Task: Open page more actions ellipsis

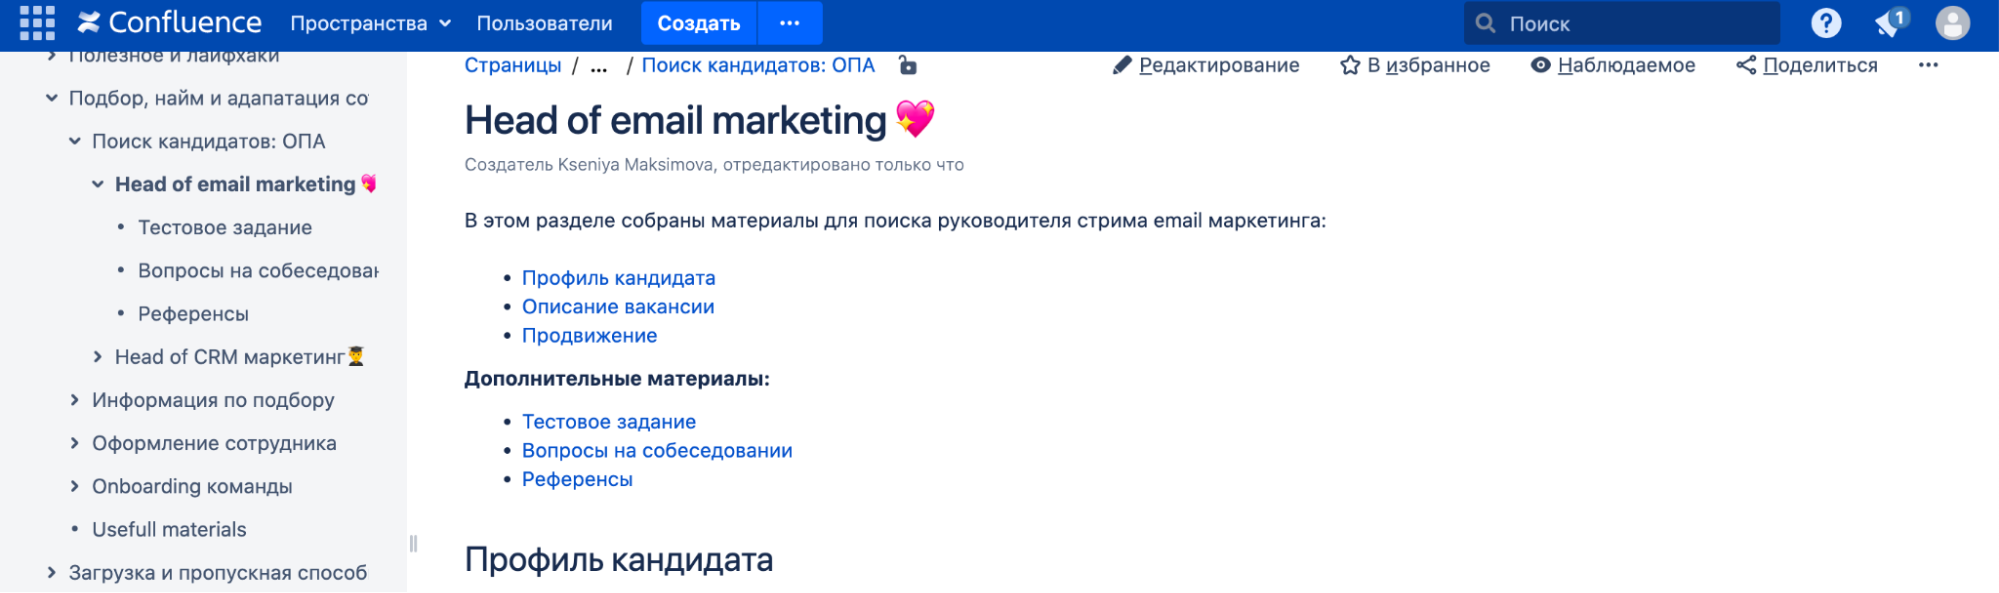Action: (1928, 65)
